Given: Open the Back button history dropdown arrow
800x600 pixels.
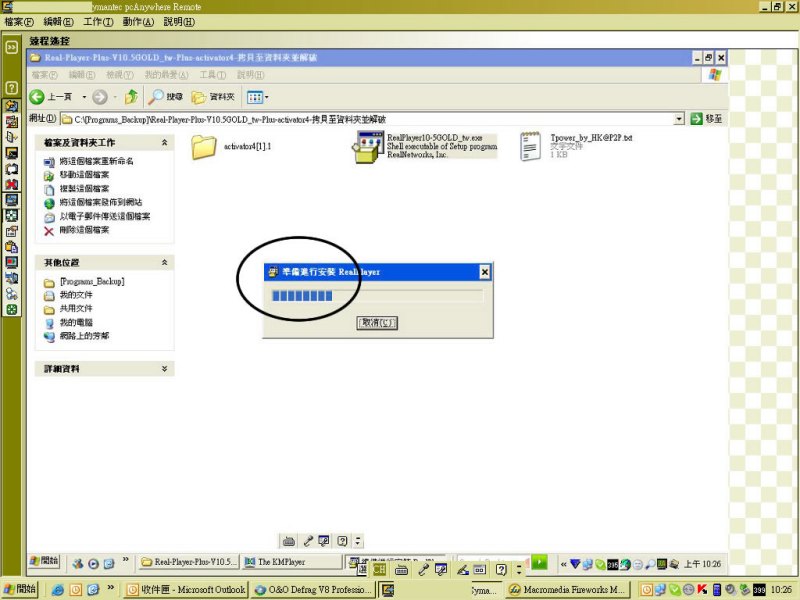Looking at the screenshot, I should pyautogui.click(x=84, y=96).
